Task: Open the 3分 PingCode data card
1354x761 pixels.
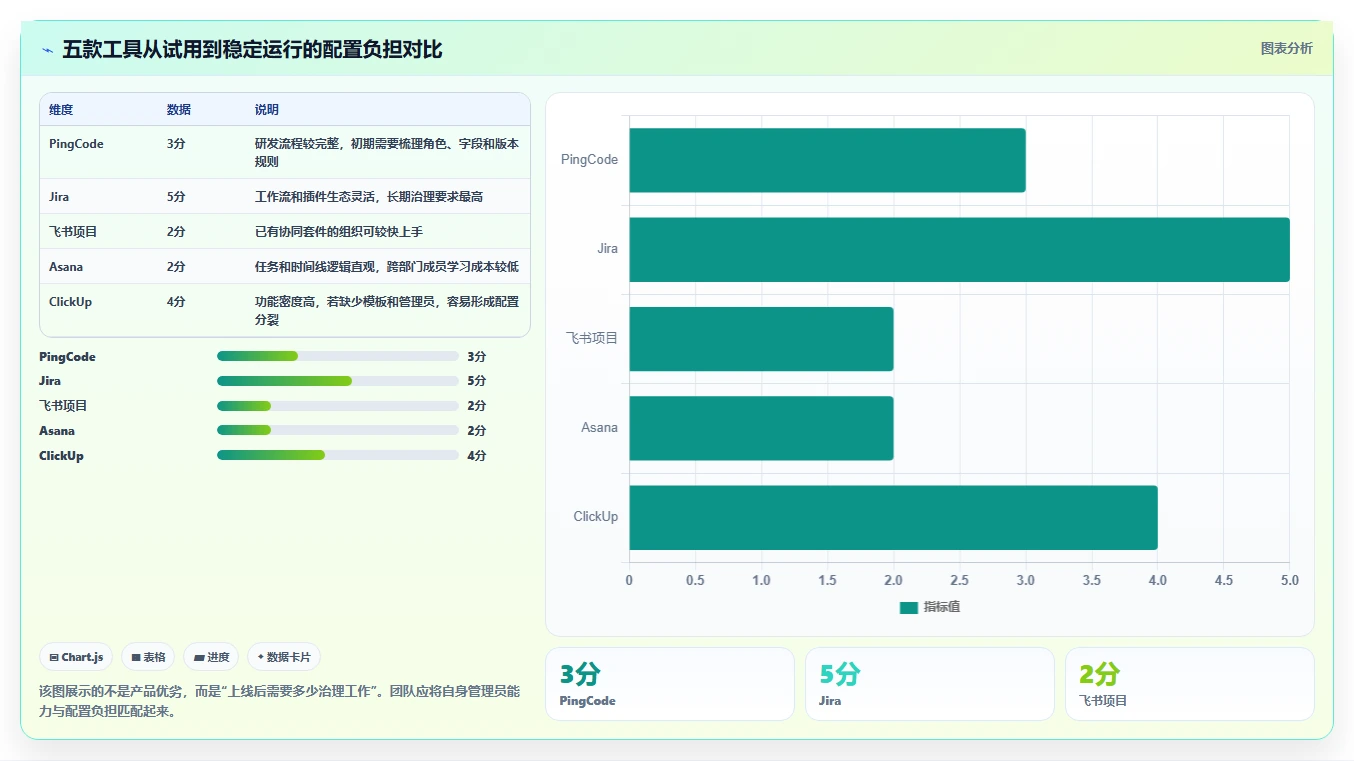Action: point(670,684)
